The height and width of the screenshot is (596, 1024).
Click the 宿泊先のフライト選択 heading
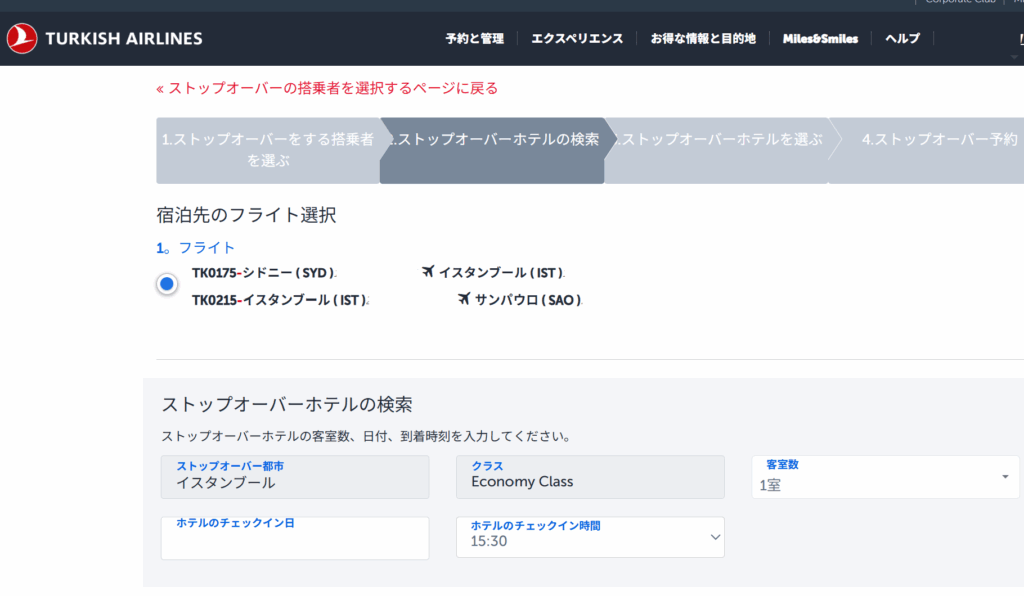click(246, 215)
